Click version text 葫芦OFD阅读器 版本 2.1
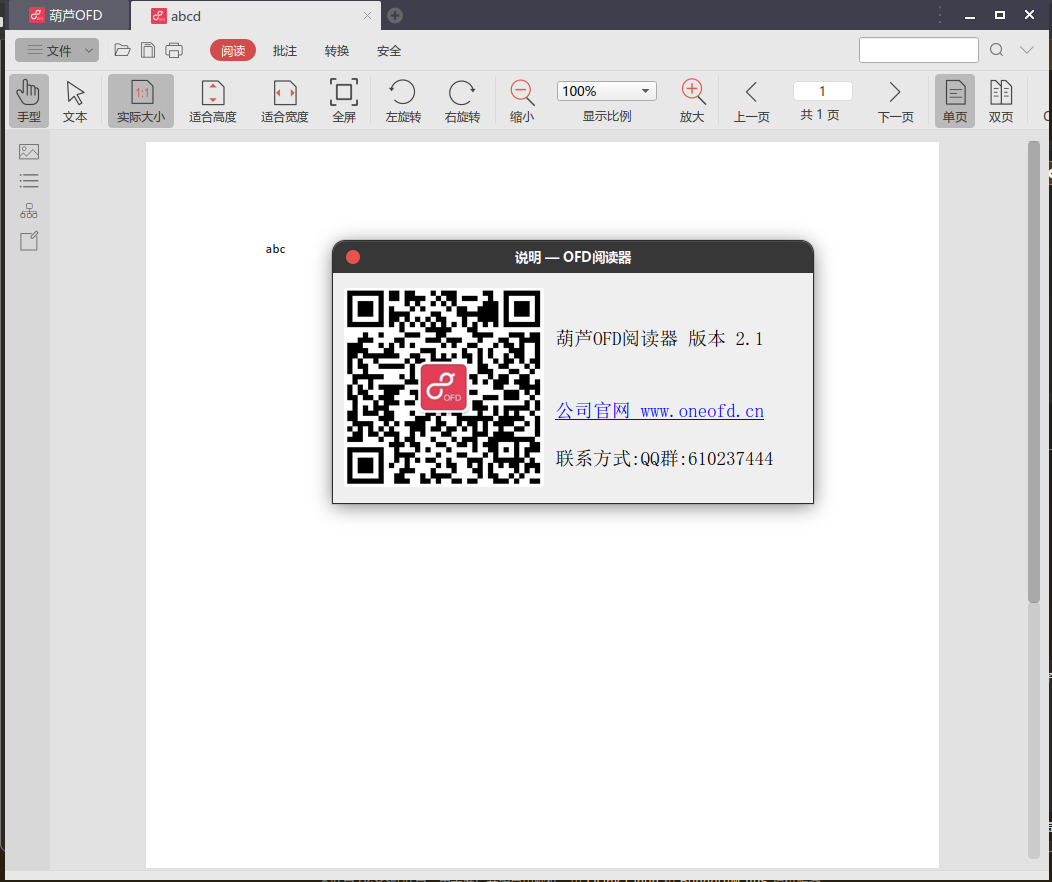The image size is (1052, 882). [x=660, y=339]
